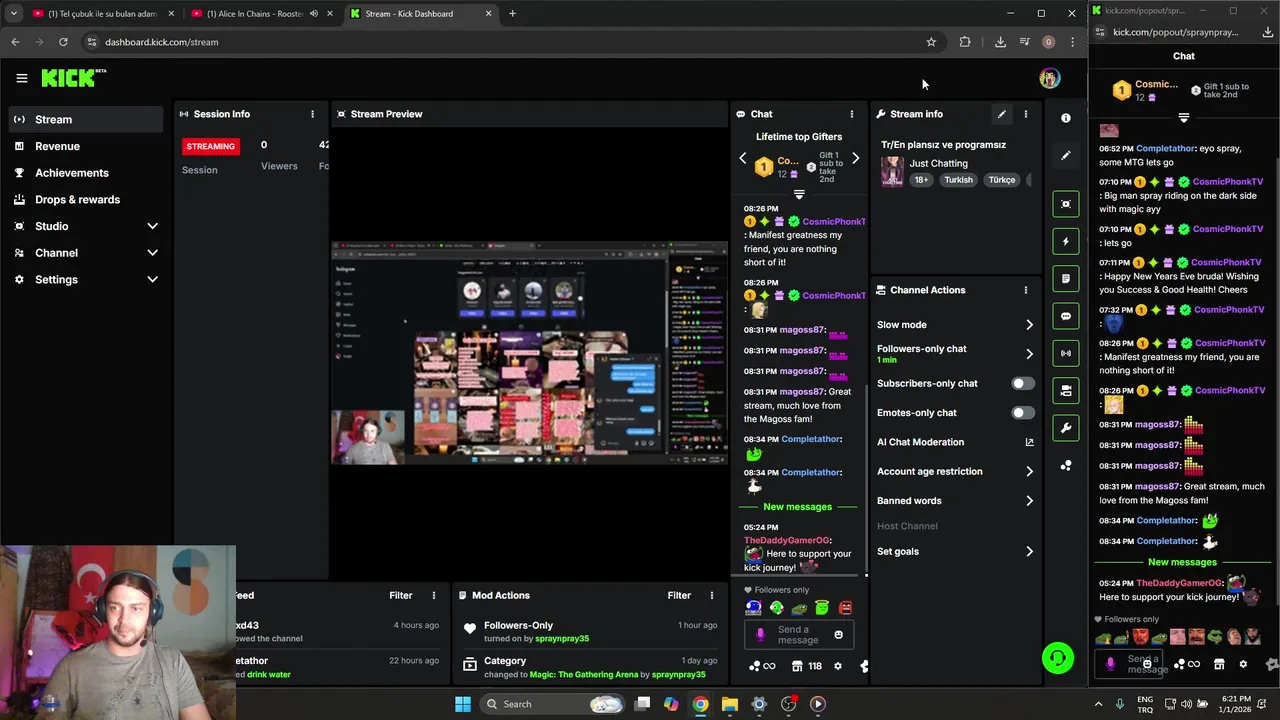Click the Türkçe stream tag
This screenshot has width=1280, height=720.
tap(1002, 180)
